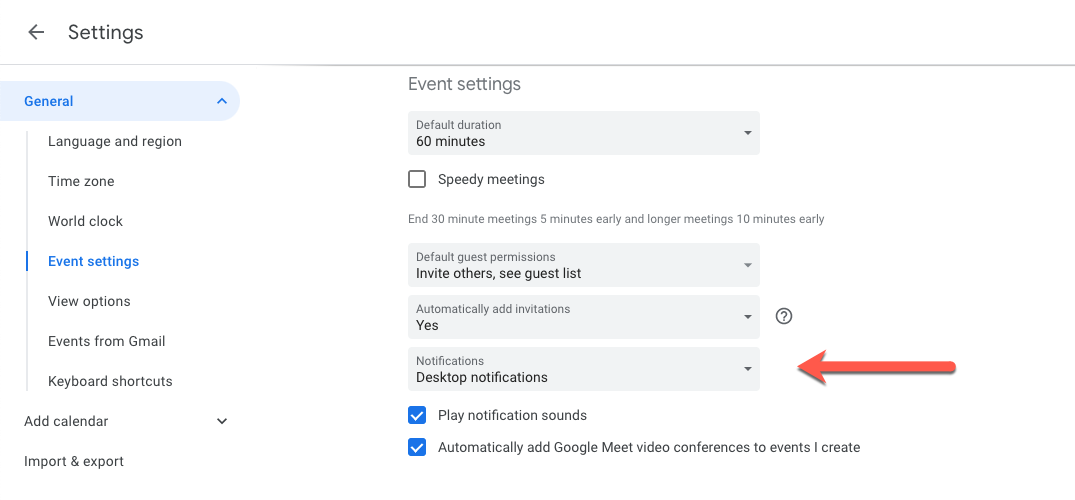Go to Events from Gmail
1075x500 pixels.
(x=106, y=341)
